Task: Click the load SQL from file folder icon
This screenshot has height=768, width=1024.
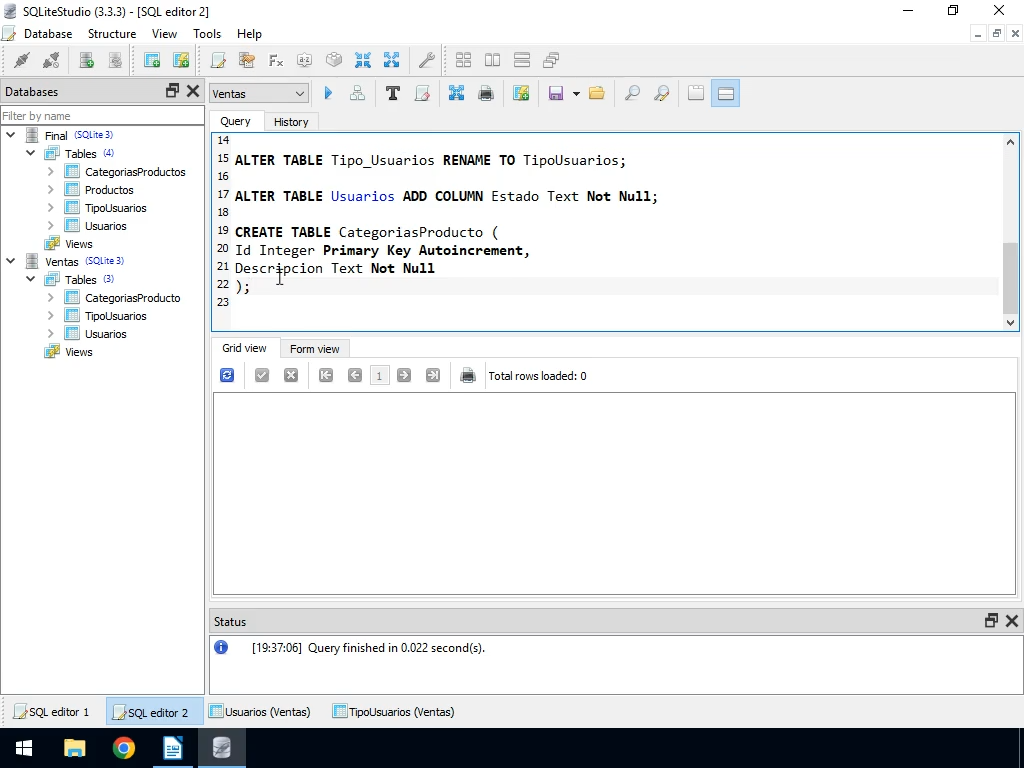Action: pos(597,93)
